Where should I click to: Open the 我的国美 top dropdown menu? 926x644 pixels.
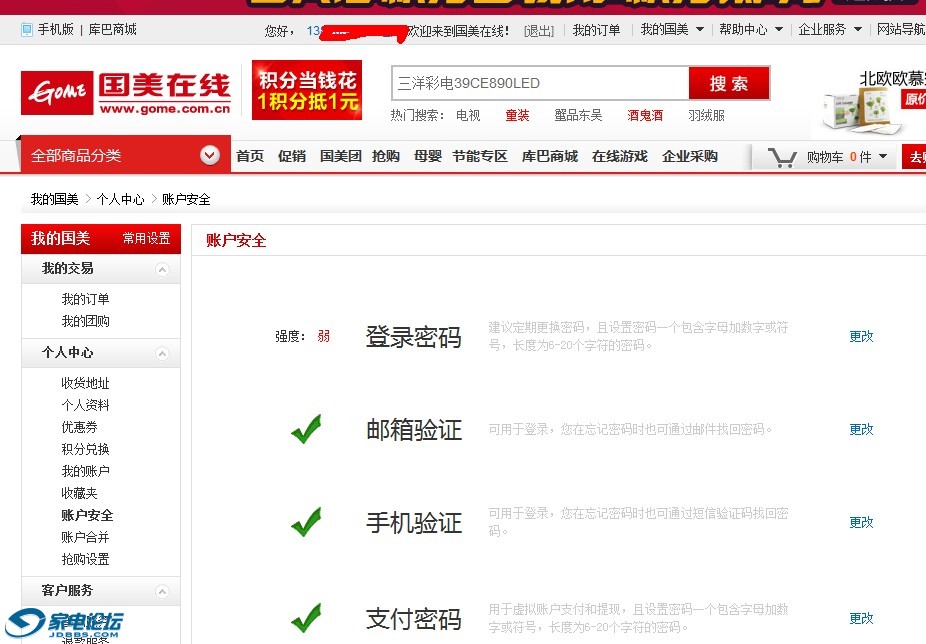pyautogui.click(x=672, y=30)
